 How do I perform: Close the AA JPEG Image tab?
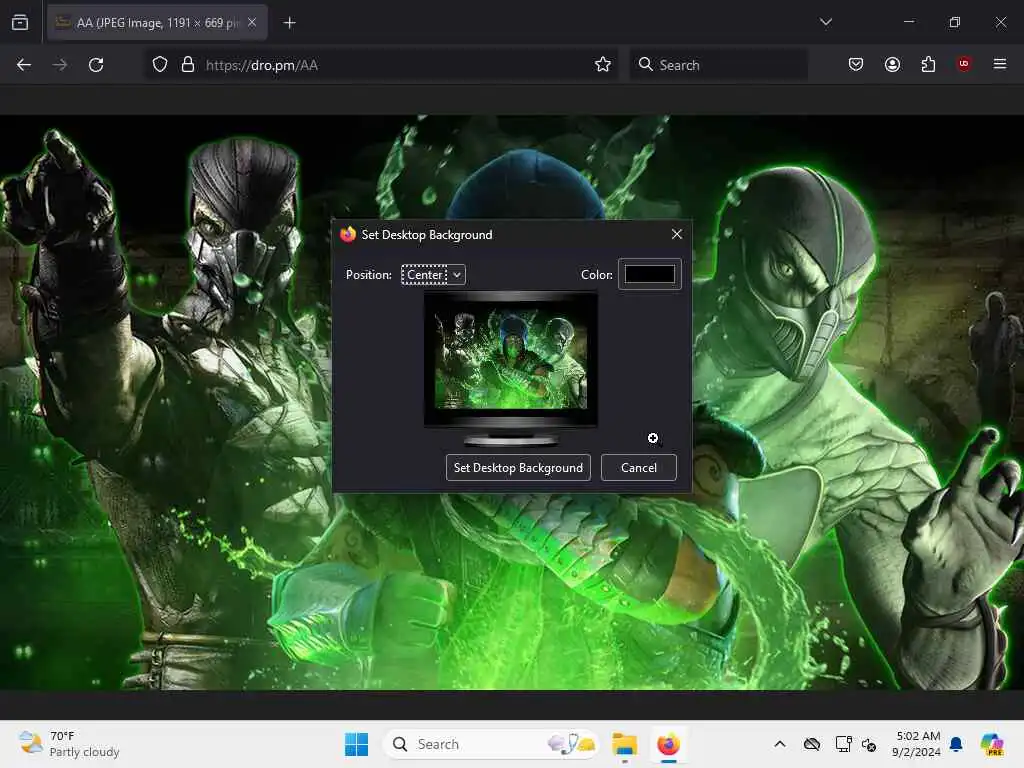252,23
